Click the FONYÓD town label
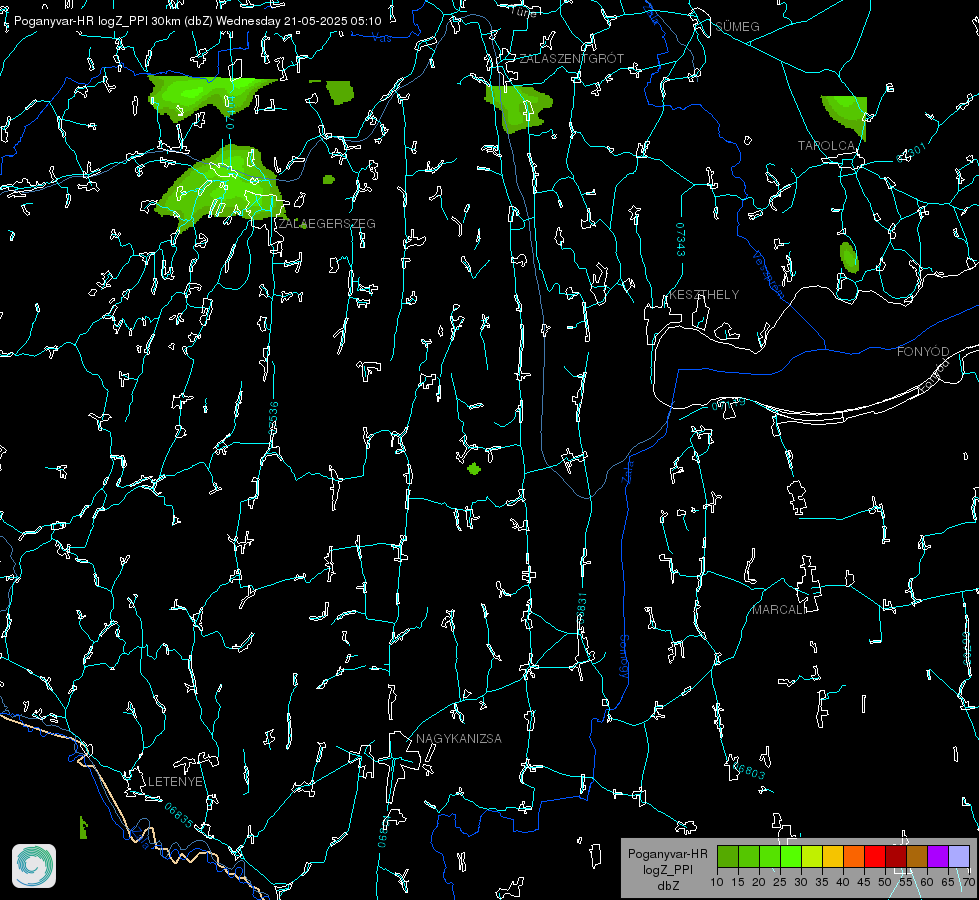The image size is (979, 900). tap(923, 352)
